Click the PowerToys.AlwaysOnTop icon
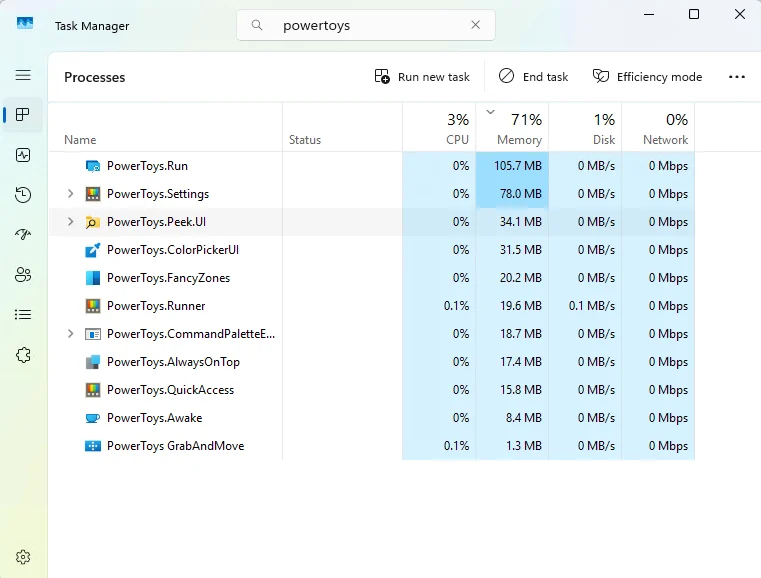 tap(93, 362)
